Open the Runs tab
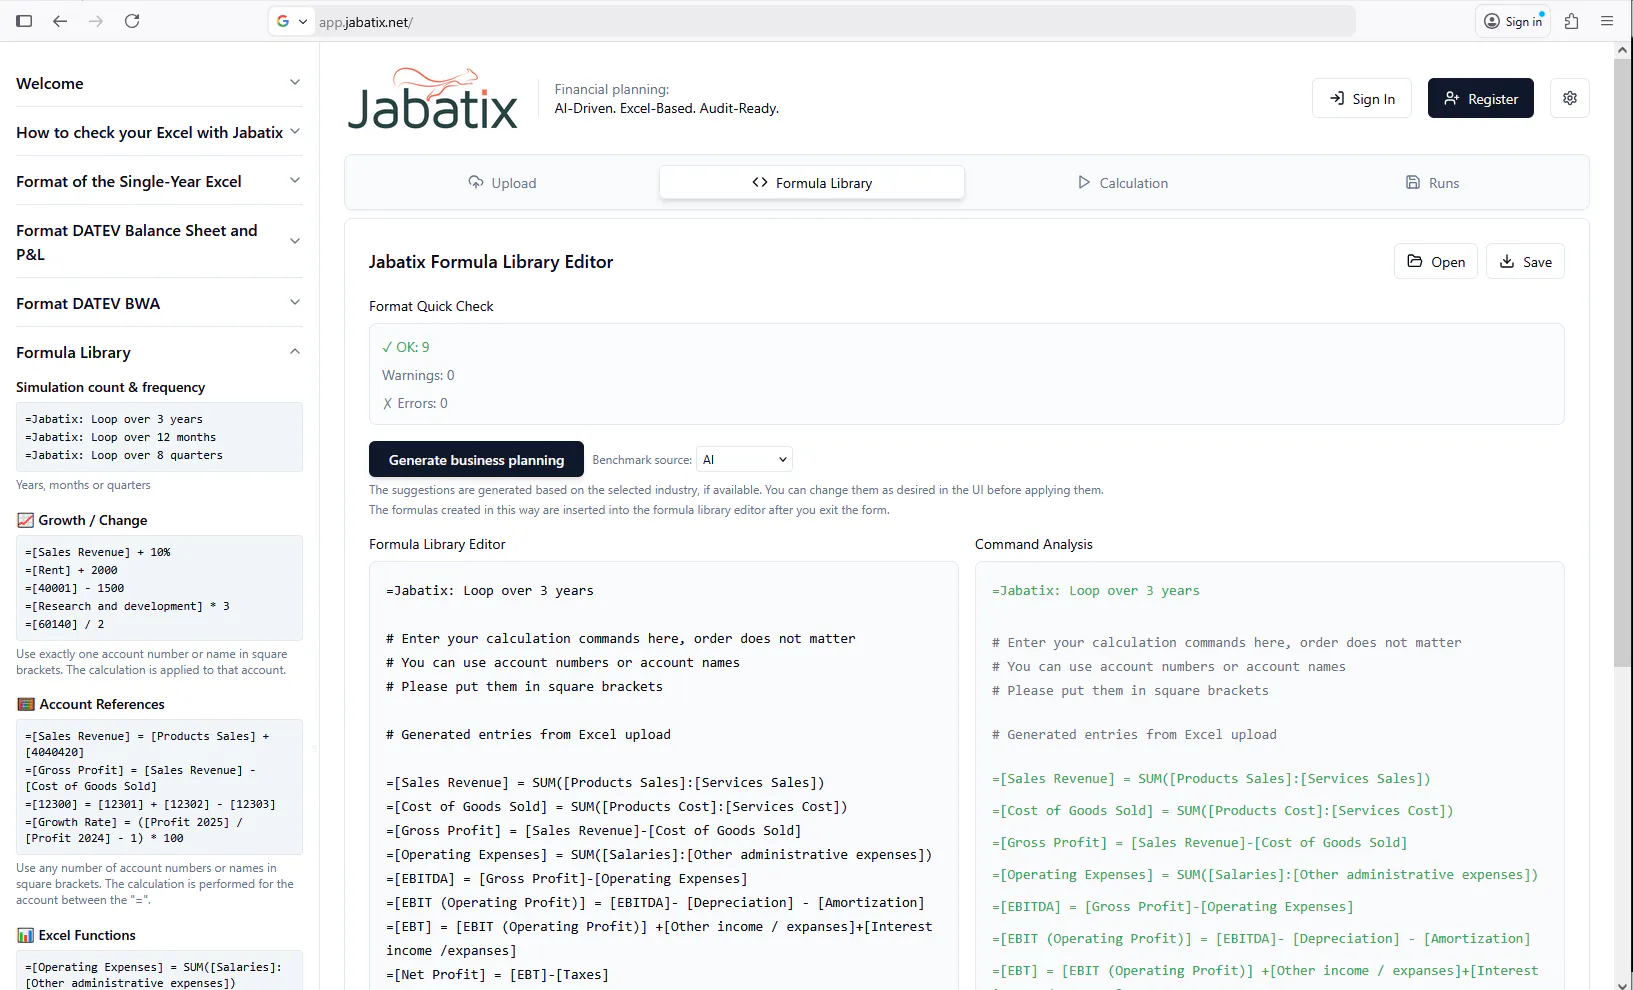This screenshot has width=1633, height=990. click(x=1432, y=183)
